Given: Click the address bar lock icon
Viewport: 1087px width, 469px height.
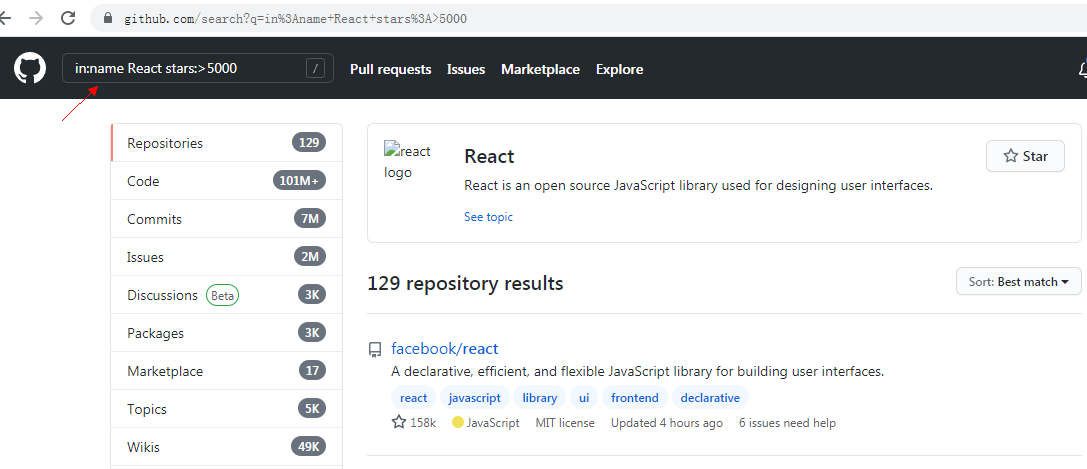Looking at the screenshot, I should (107, 19).
